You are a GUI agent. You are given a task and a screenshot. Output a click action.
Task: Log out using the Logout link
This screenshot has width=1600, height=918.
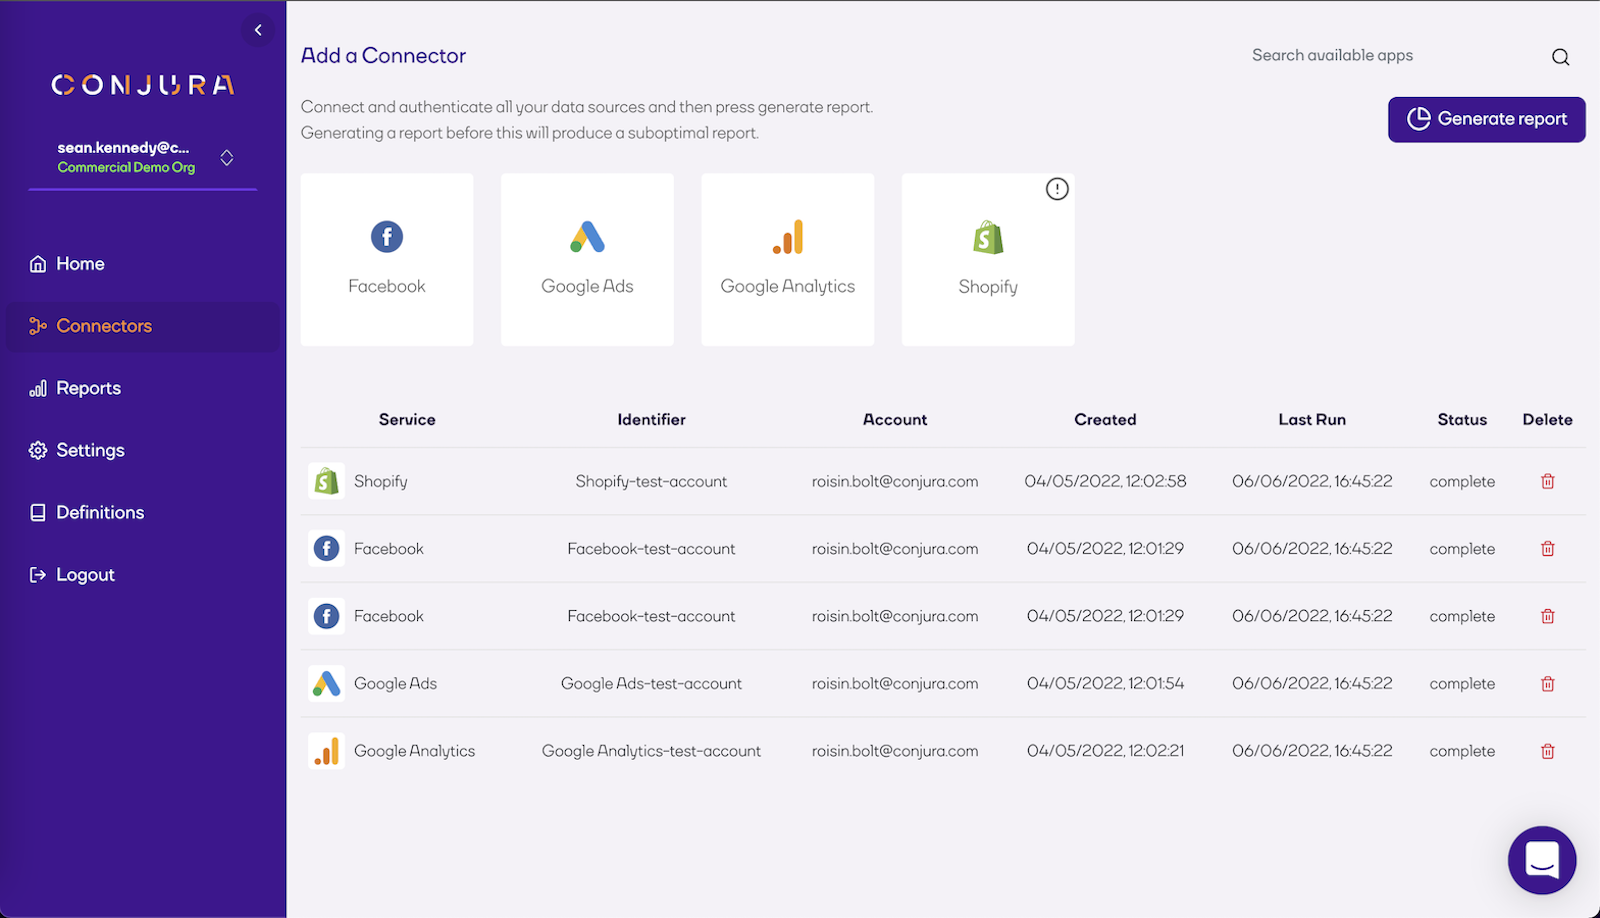[85, 575]
